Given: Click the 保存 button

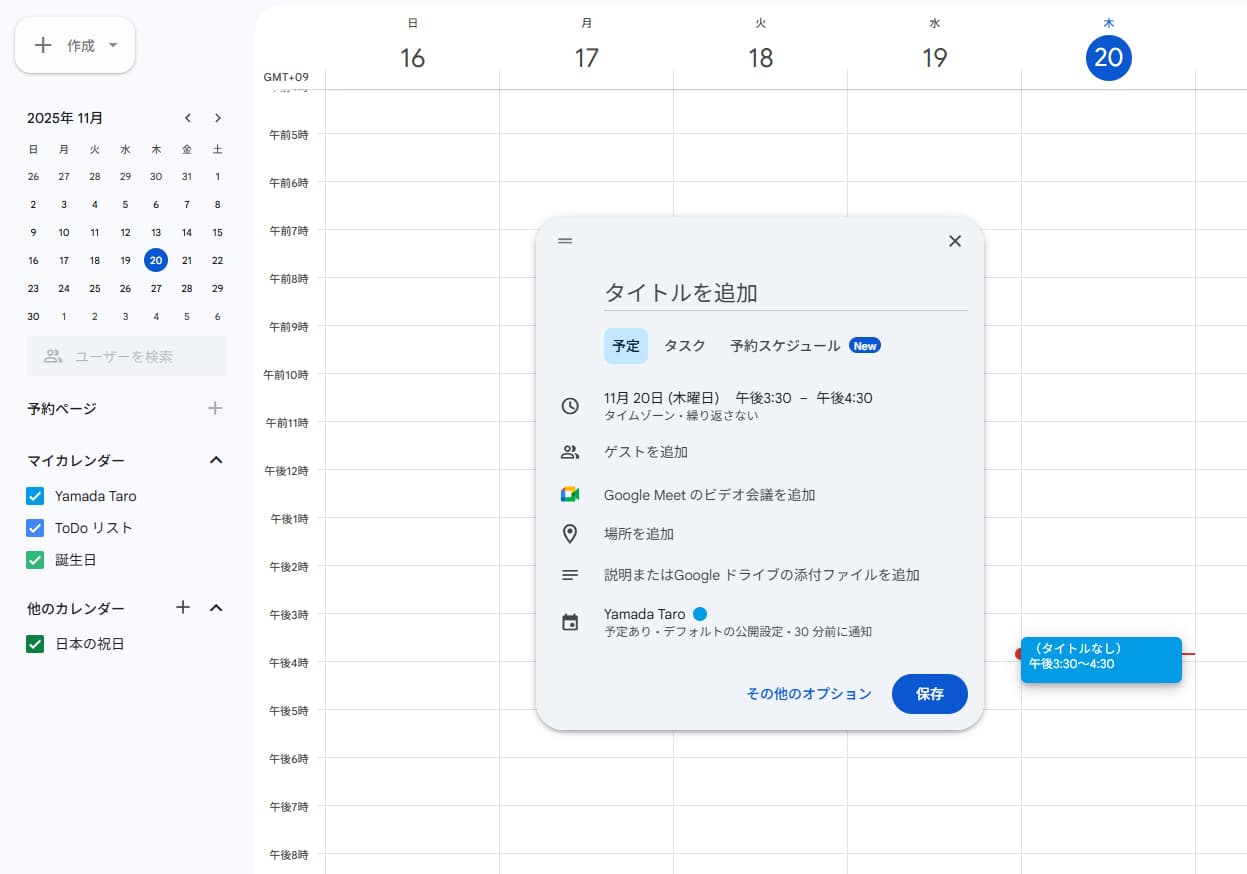Looking at the screenshot, I should pos(929,694).
